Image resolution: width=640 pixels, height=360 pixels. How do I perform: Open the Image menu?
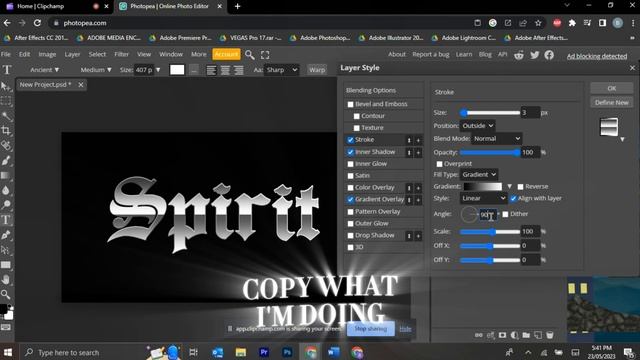coord(47,54)
